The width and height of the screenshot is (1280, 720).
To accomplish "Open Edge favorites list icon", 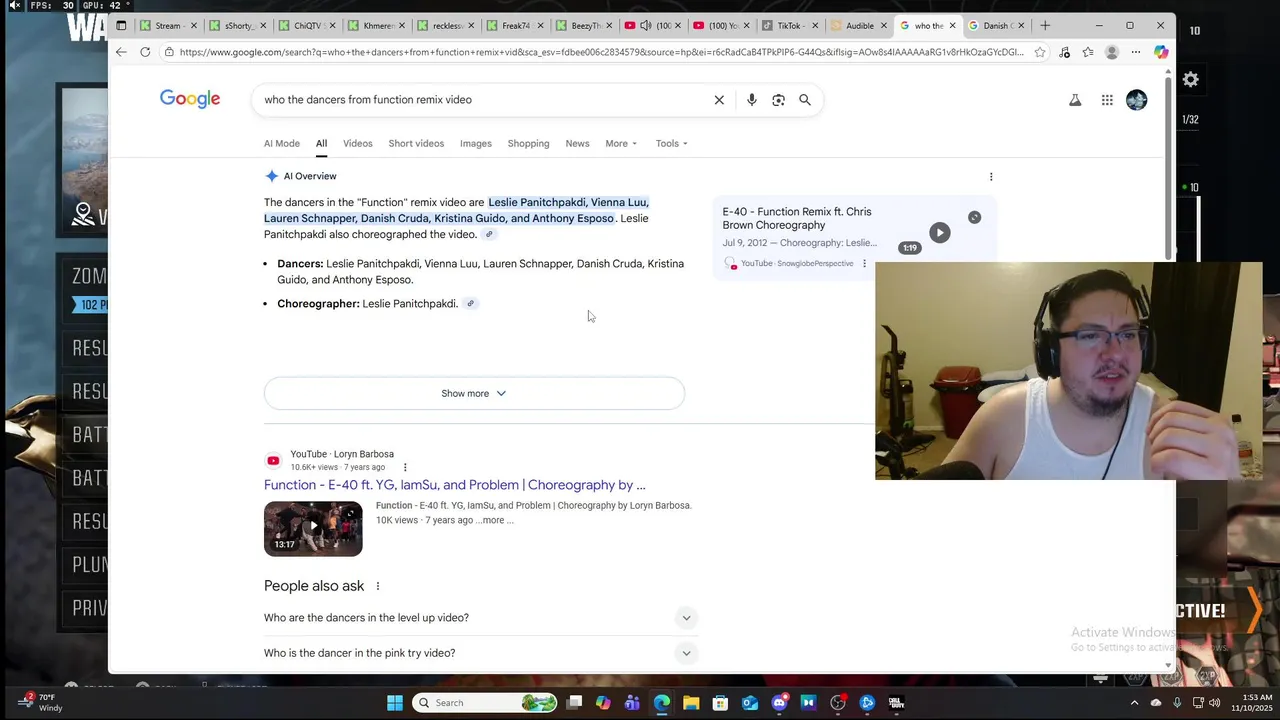I will pyautogui.click(x=1088, y=52).
